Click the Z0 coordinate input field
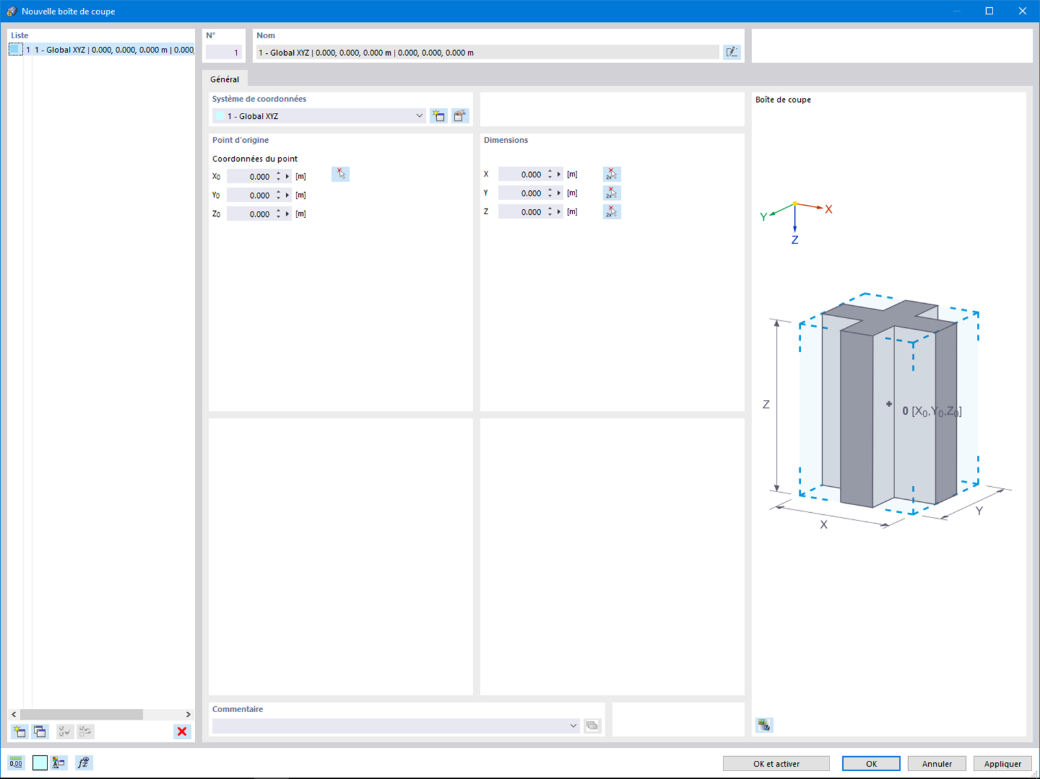 [x=251, y=214]
